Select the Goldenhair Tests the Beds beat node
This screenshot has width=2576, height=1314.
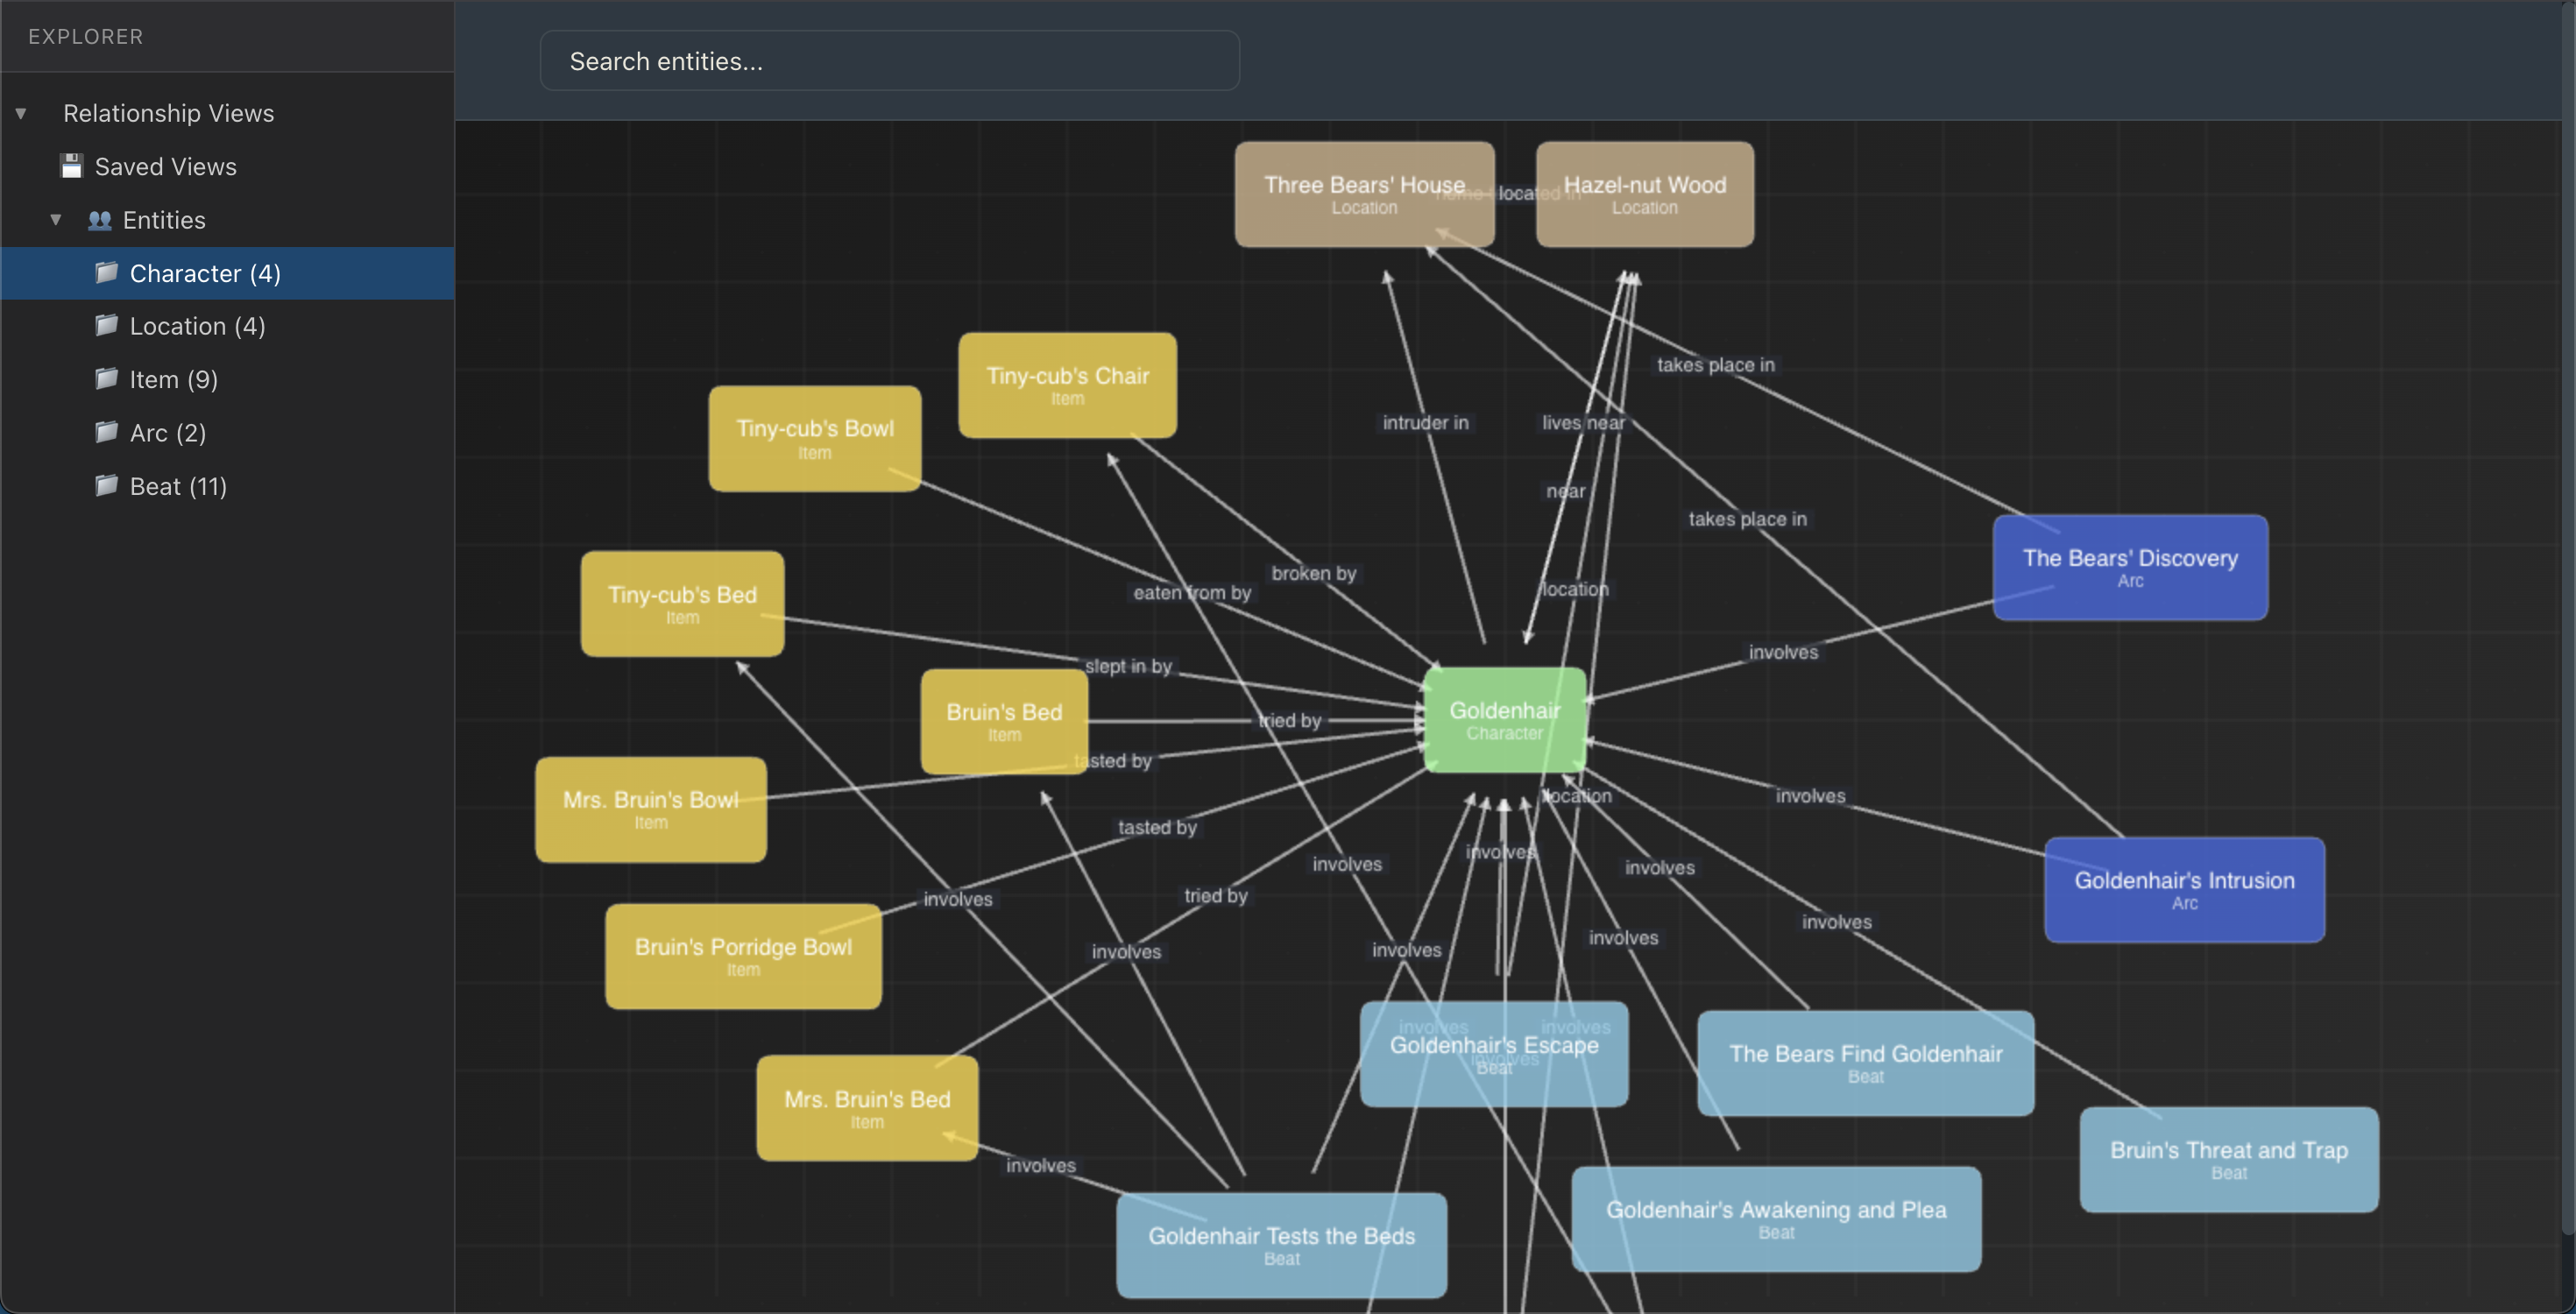(x=1281, y=1245)
